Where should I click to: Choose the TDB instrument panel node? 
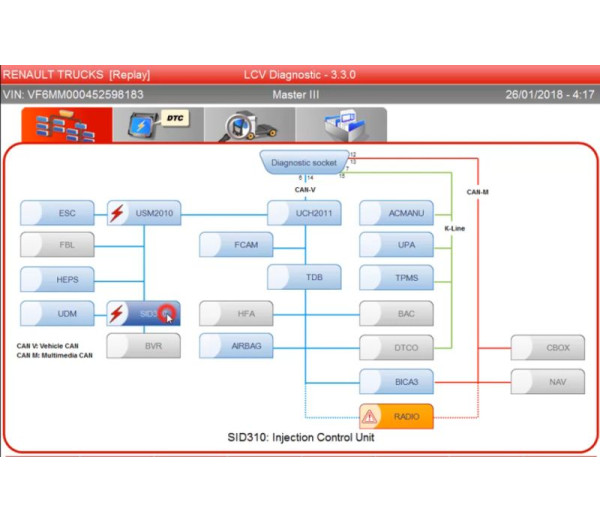click(x=305, y=277)
